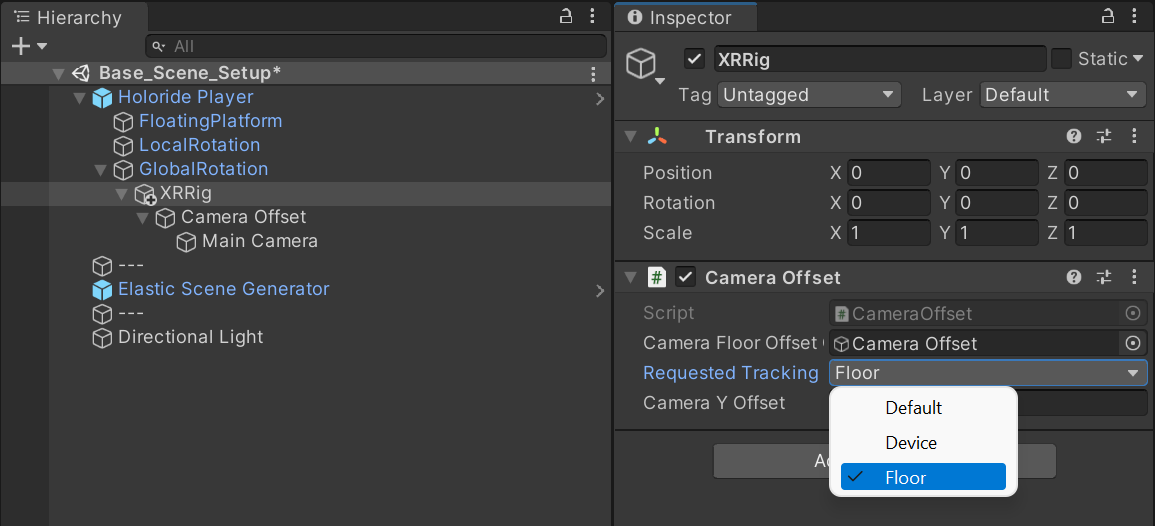This screenshot has width=1155, height=526.
Task: Collapse the Base_Scene_Setup scene foldout
Action: (58, 74)
